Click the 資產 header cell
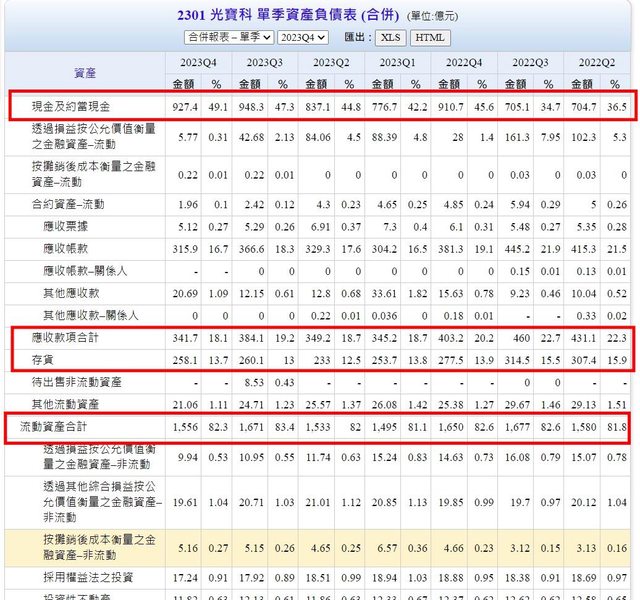The image size is (640, 600). 85,73
